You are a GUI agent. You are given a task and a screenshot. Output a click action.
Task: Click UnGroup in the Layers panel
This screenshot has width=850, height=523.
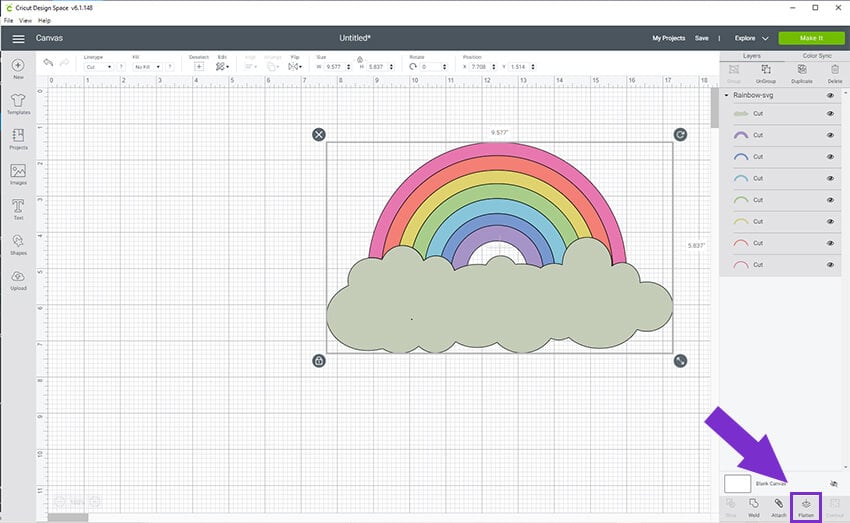[x=765, y=73]
